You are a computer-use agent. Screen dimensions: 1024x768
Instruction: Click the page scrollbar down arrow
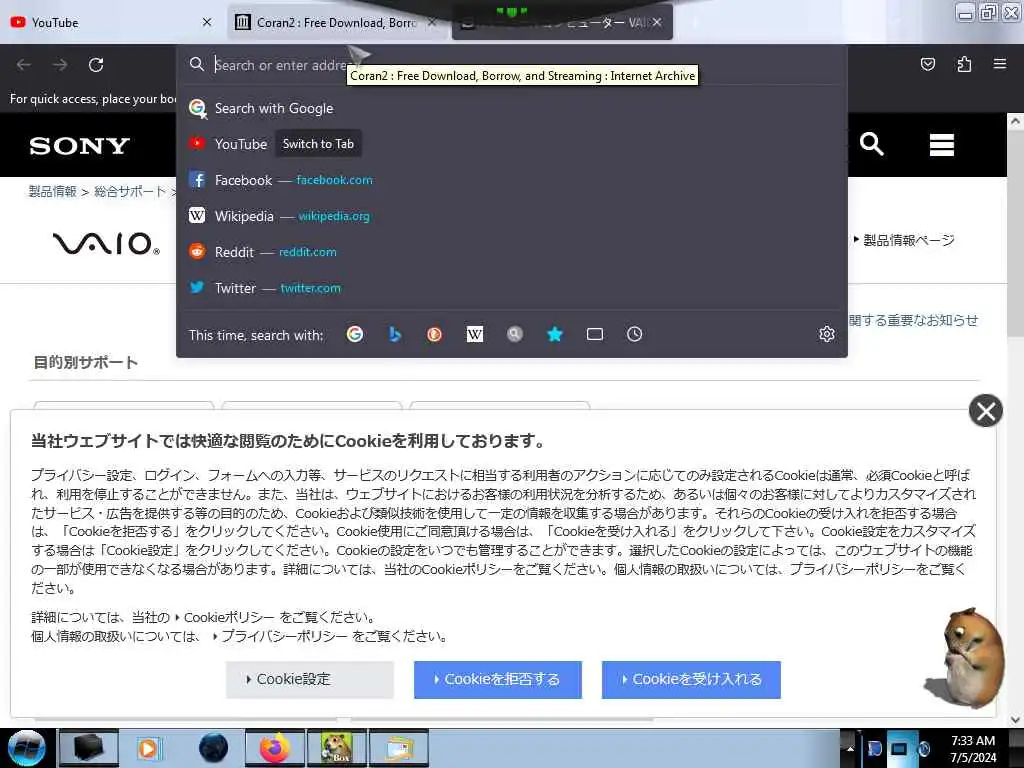tap(1015, 719)
